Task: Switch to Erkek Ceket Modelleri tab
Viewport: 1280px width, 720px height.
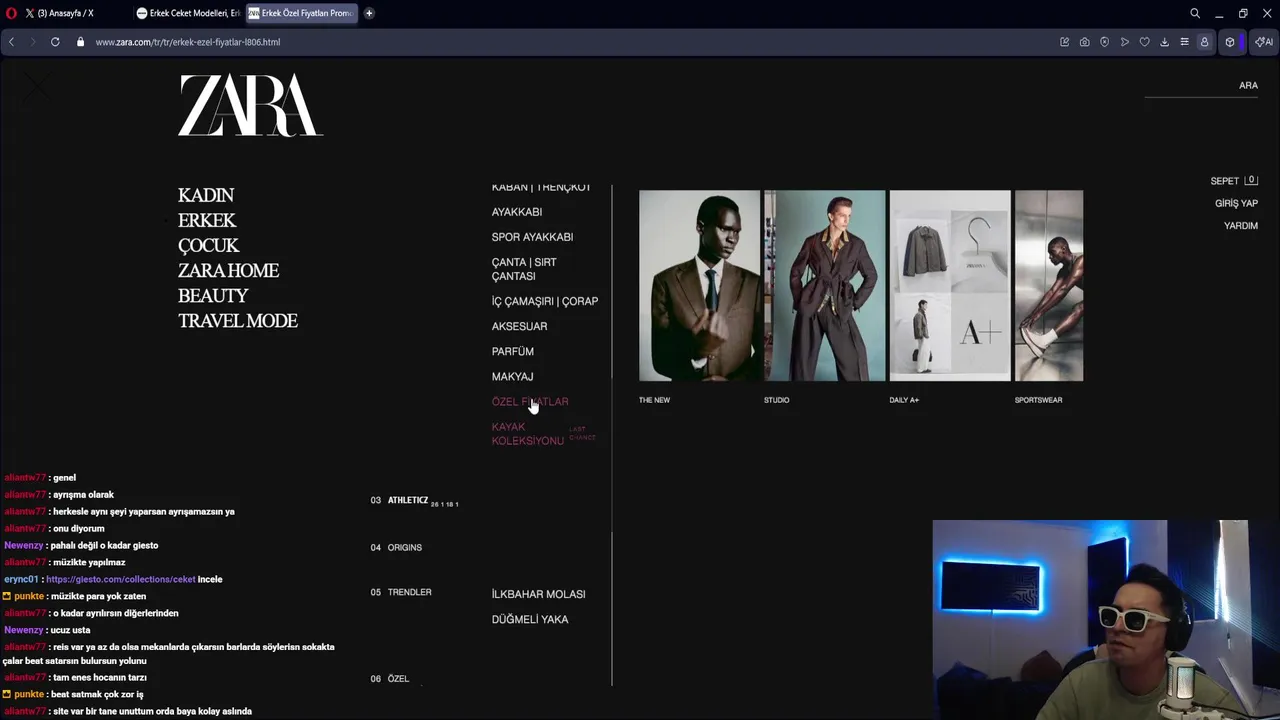Action: (188, 13)
